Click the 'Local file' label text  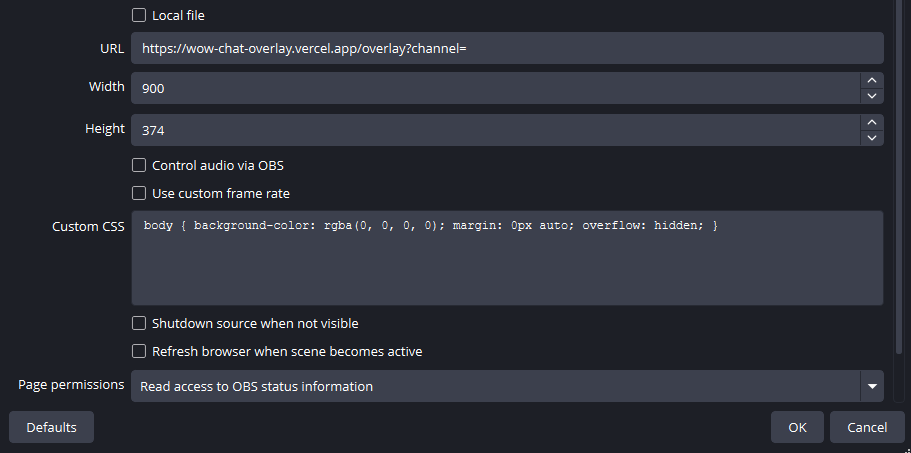178,16
